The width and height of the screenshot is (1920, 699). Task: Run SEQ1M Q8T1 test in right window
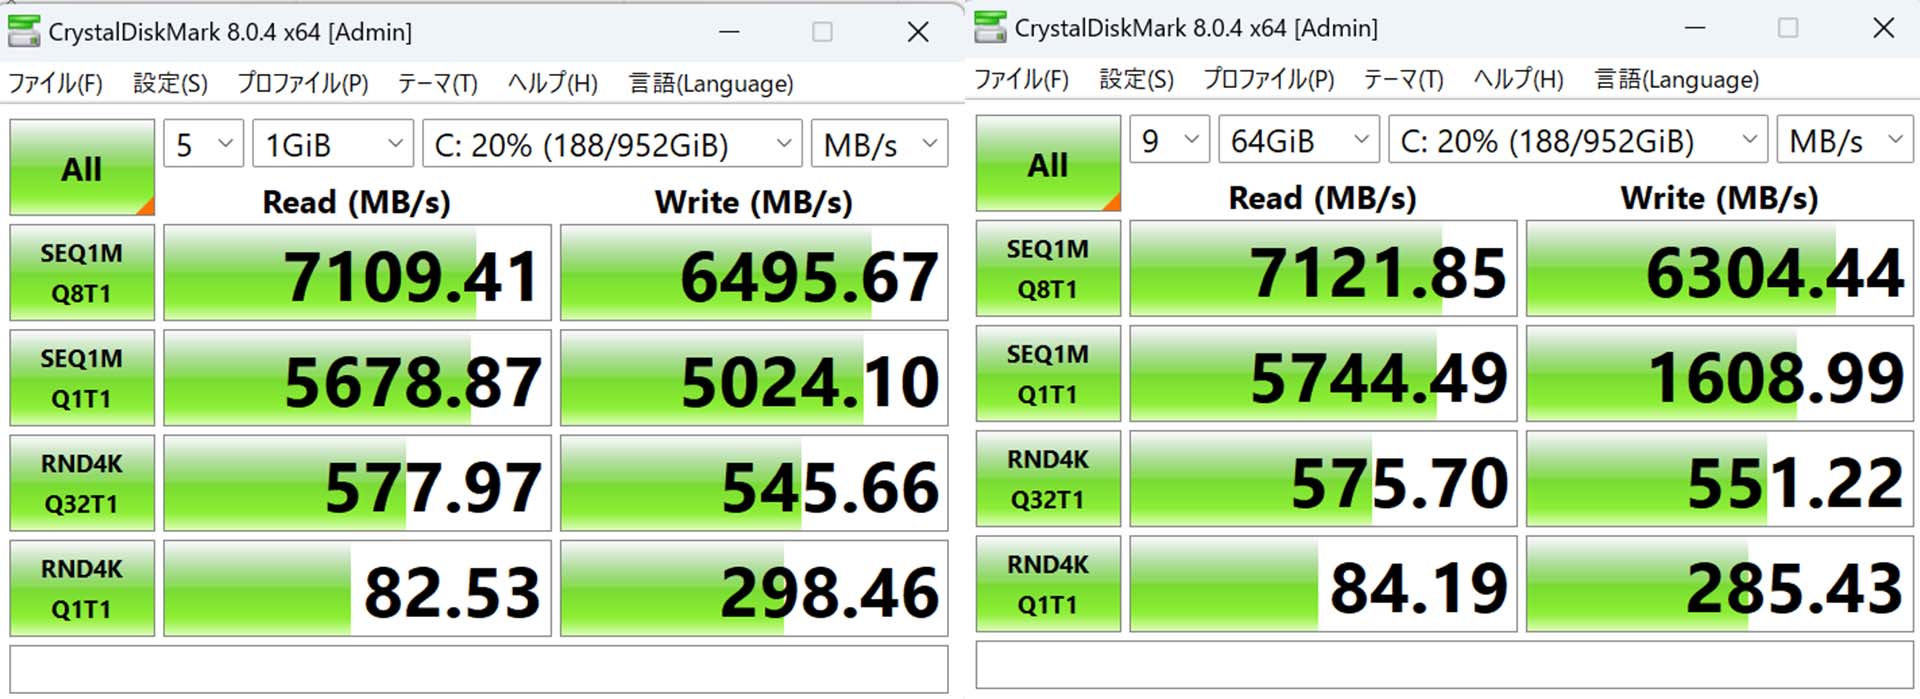pos(1048,269)
